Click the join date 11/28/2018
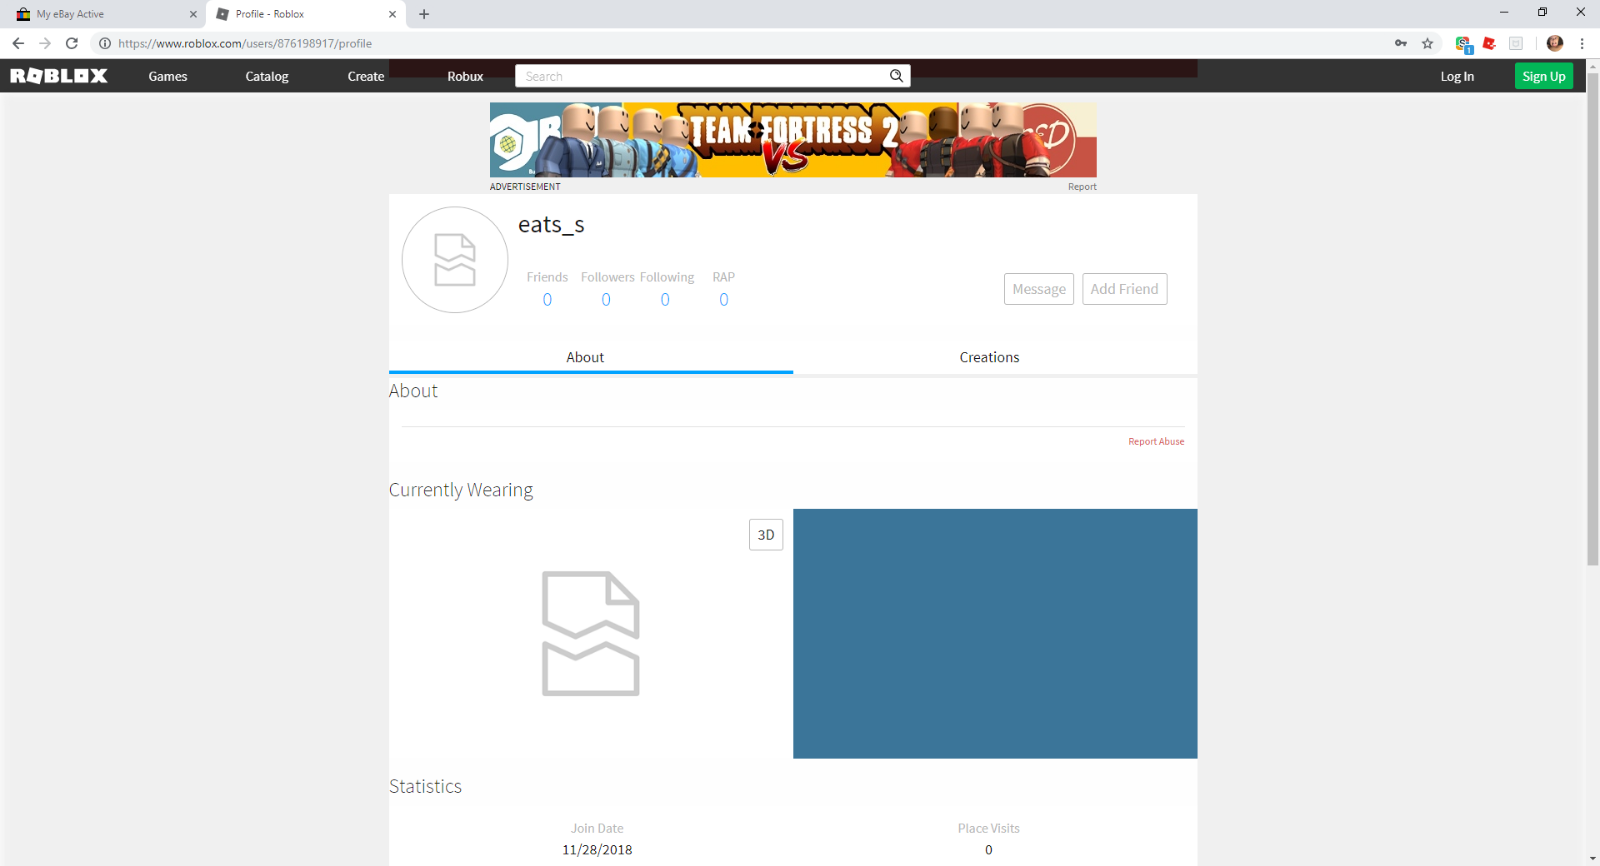 coord(597,850)
